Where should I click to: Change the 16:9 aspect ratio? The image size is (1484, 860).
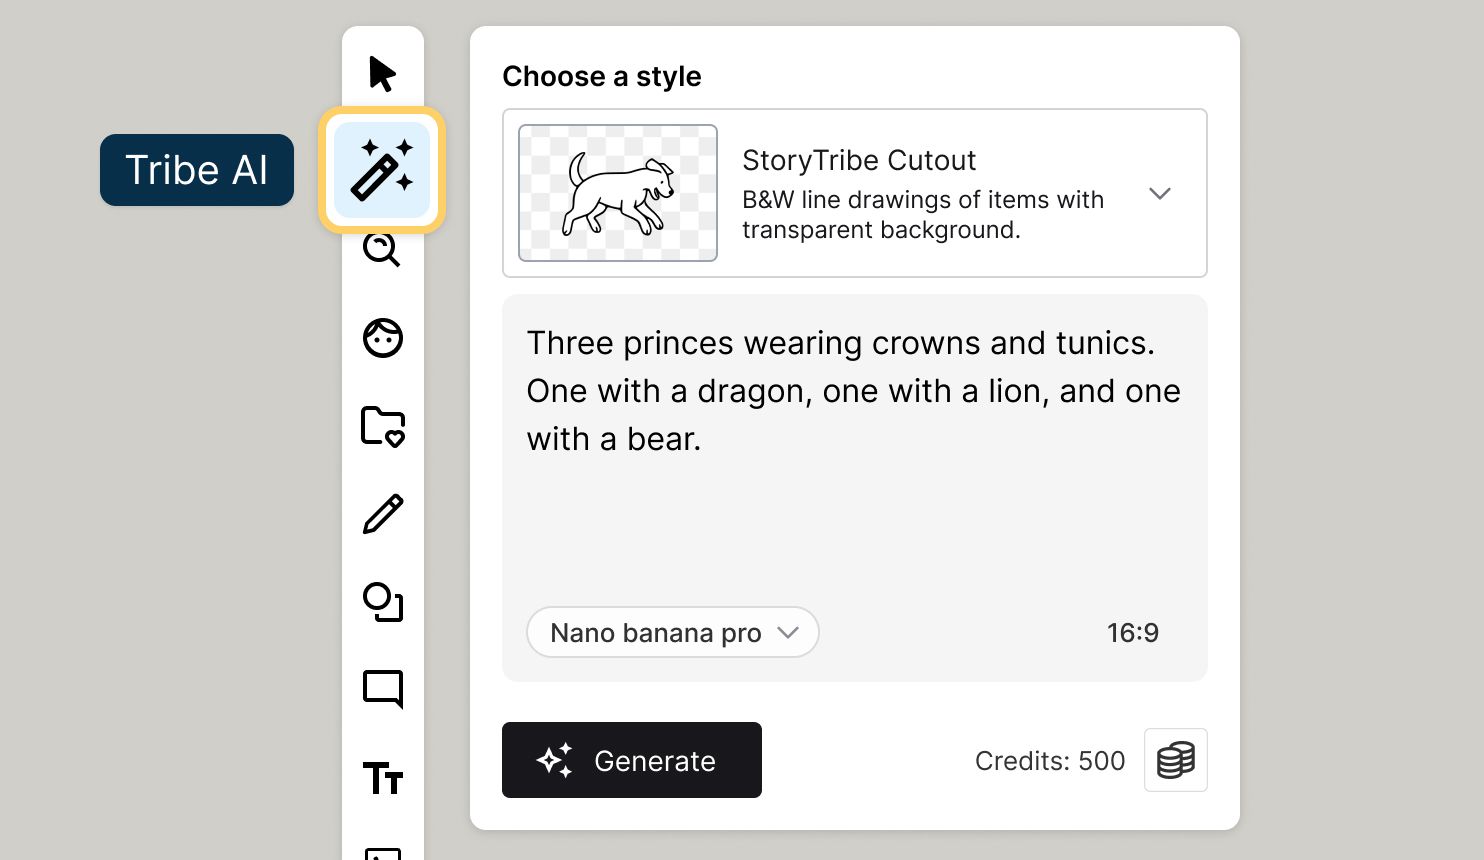tap(1132, 632)
